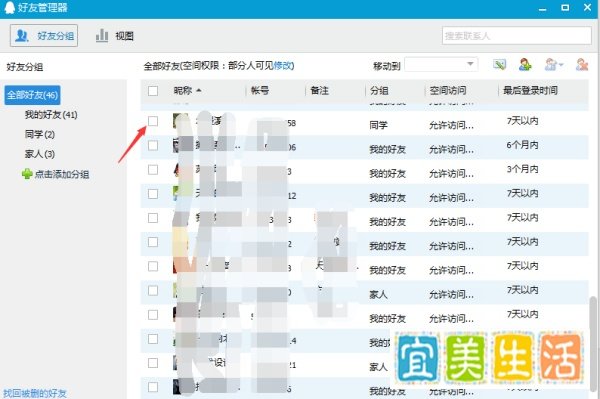600x399 pixels.
Task: Check the box for 家人 row ending 21
Action: (153, 363)
